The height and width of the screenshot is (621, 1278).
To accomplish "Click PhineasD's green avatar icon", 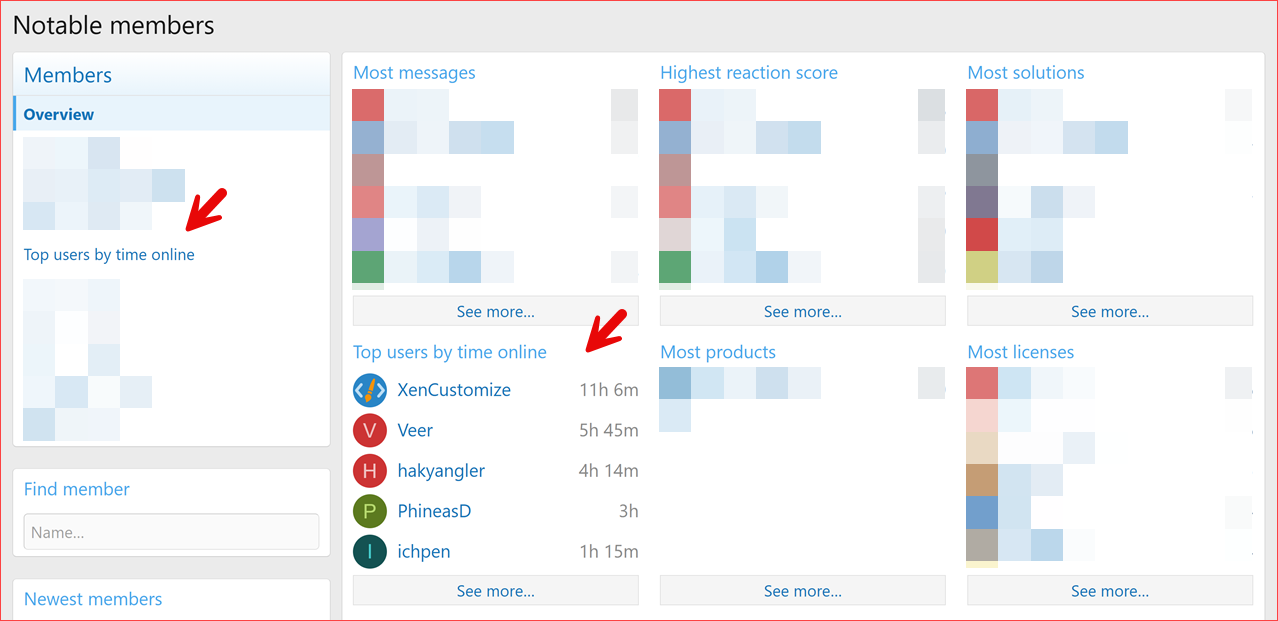I will pos(369,511).
